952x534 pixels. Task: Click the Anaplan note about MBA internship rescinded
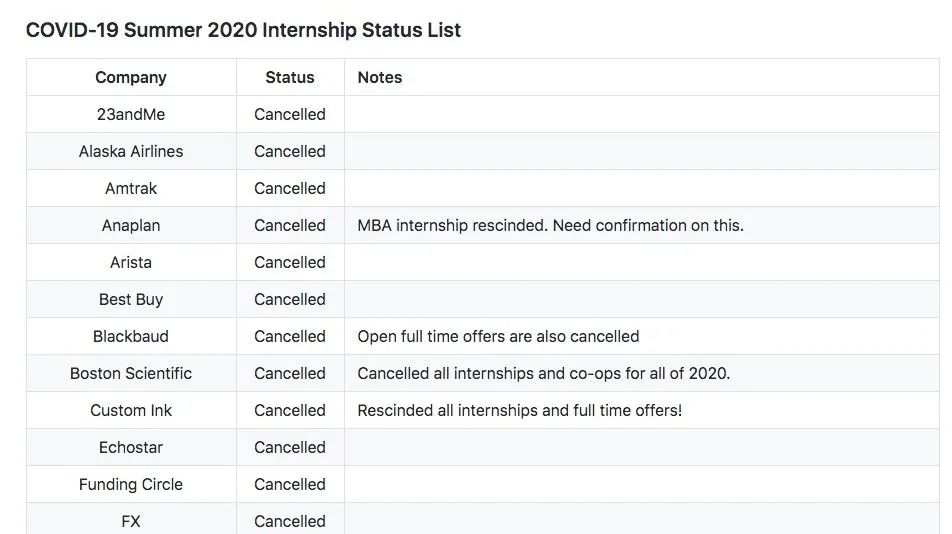(x=550, y=225)
